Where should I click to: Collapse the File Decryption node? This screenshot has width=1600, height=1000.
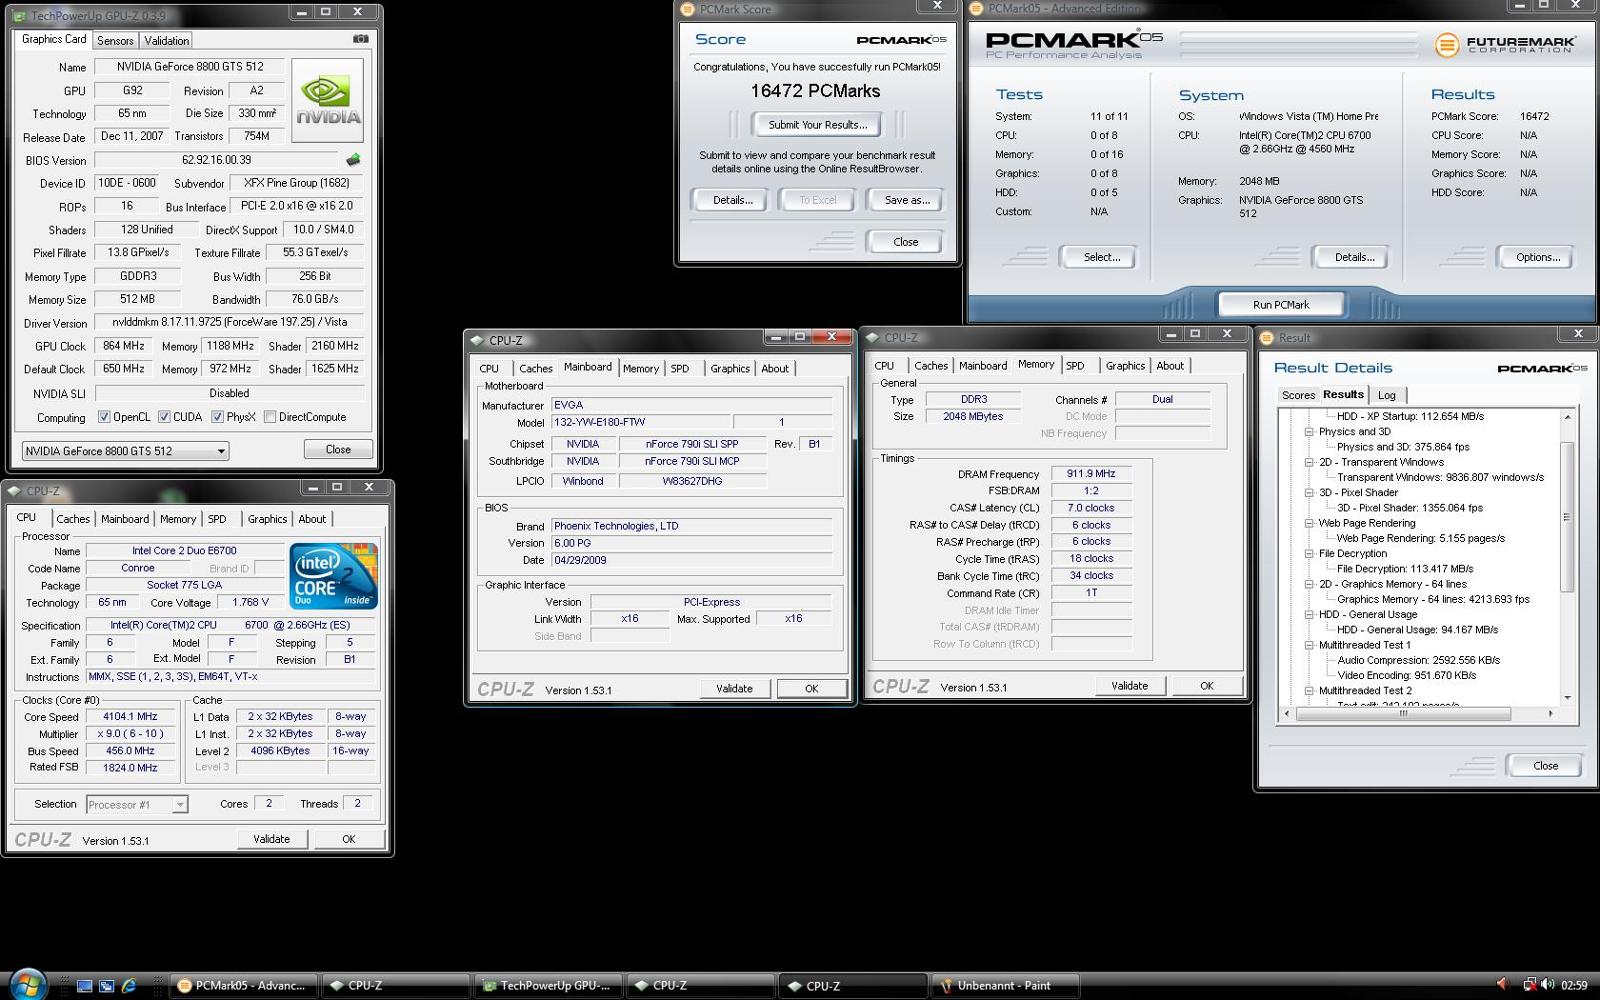pos(1309,554)
